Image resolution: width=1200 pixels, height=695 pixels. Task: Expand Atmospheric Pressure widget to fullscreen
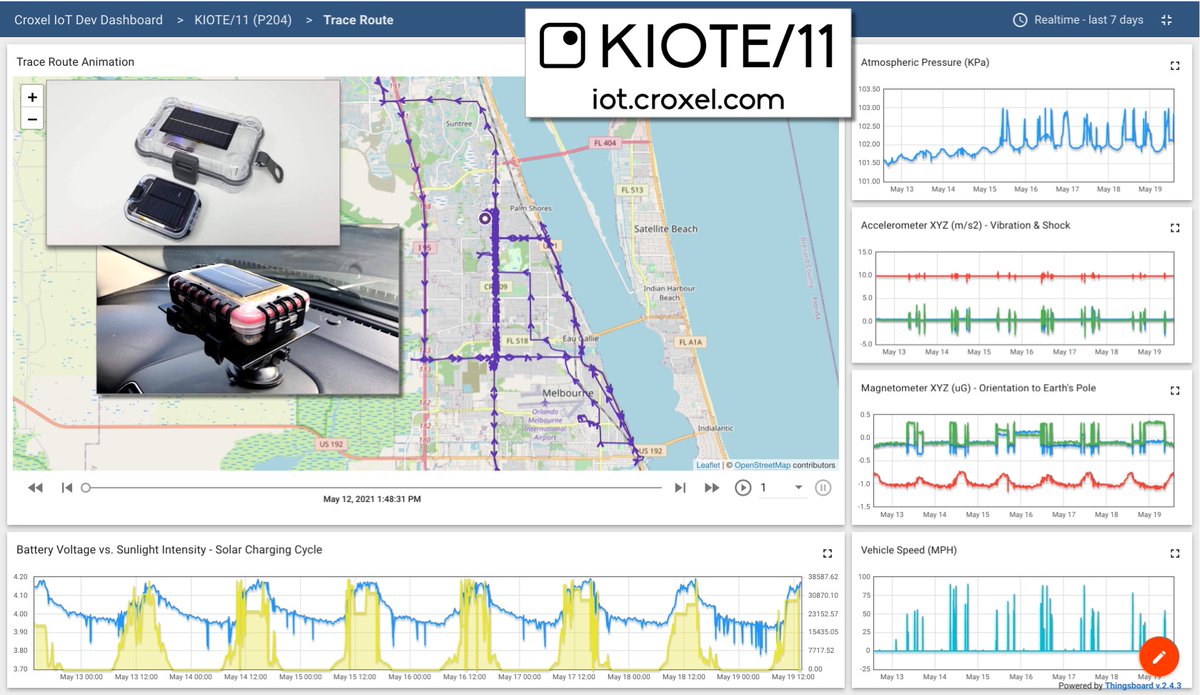[x=1175, y=66]
